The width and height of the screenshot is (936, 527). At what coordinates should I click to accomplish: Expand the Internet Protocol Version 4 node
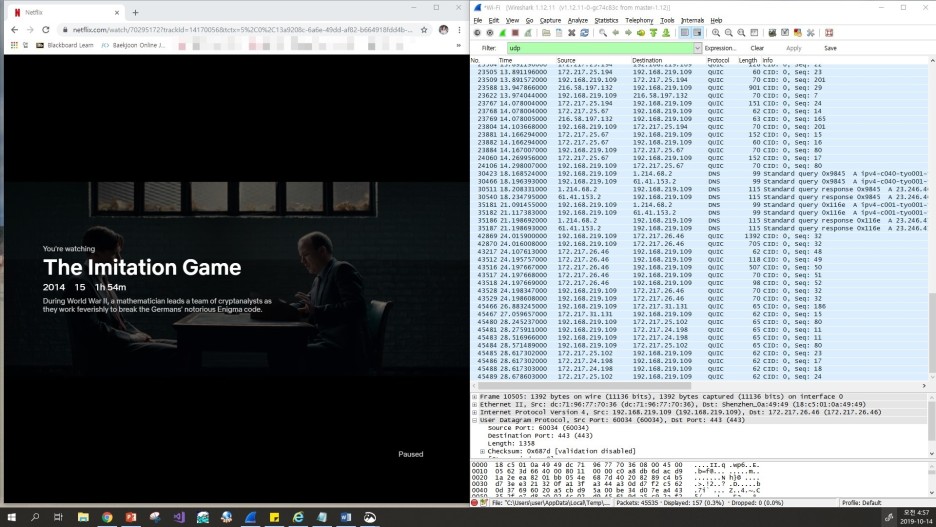pos(475,412)
